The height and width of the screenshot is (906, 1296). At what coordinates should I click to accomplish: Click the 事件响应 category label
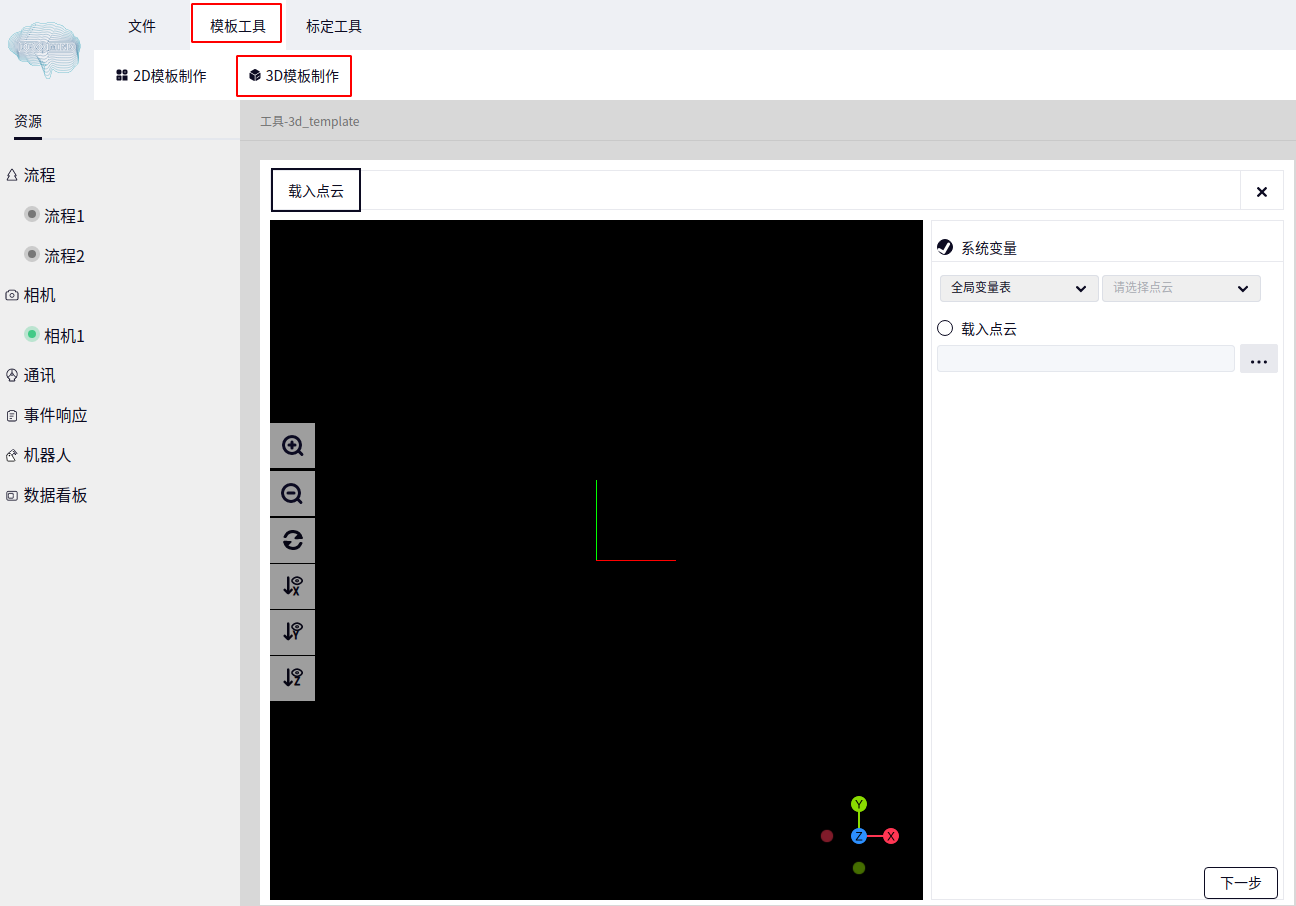tap(56, 415)
